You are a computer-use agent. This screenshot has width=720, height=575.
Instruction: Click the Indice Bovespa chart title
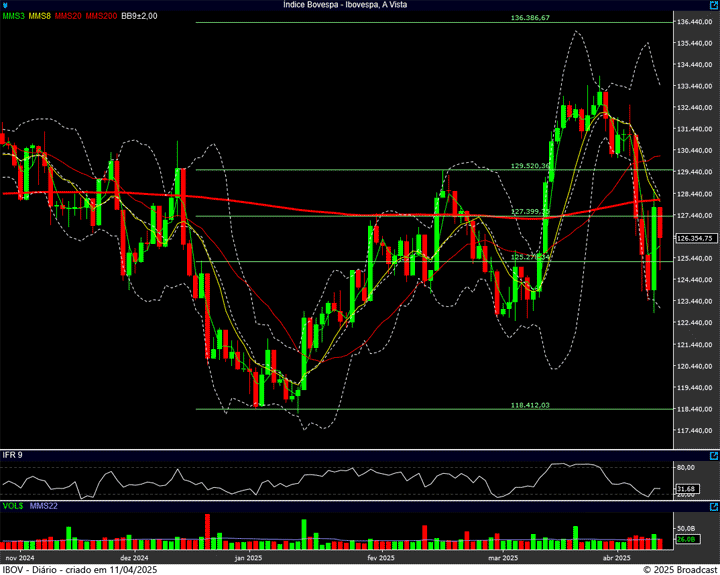click(x=360, y=5)
